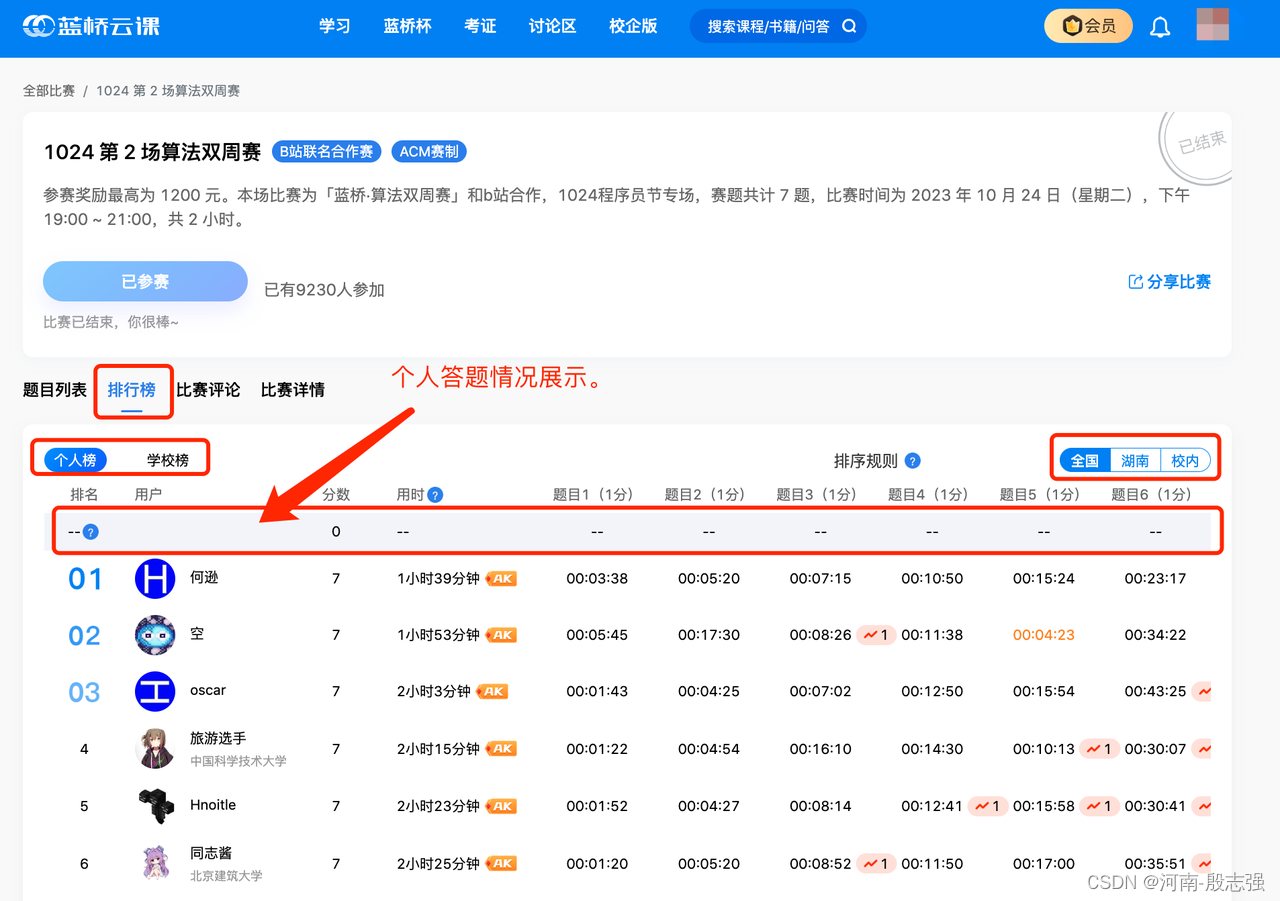Open 何逊's avatar
Screen dimensions: 1280x901
[x=155, y=579]
